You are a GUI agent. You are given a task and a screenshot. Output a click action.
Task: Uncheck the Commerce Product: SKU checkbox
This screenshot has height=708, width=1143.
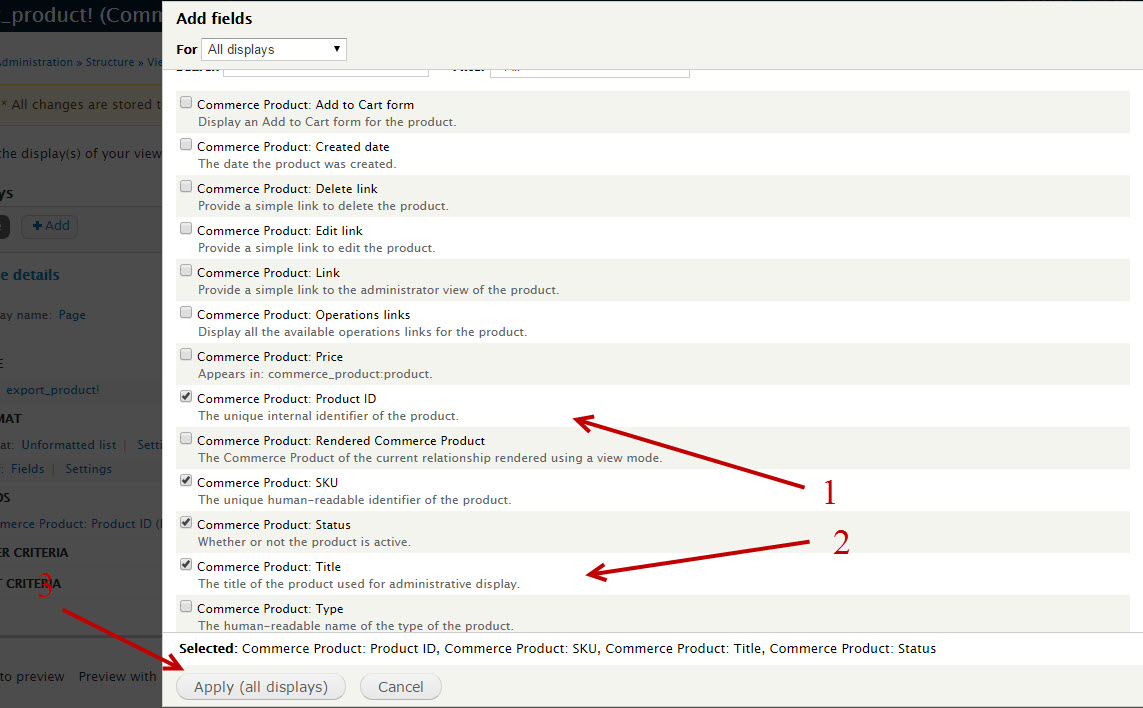(x=186, y=481)
